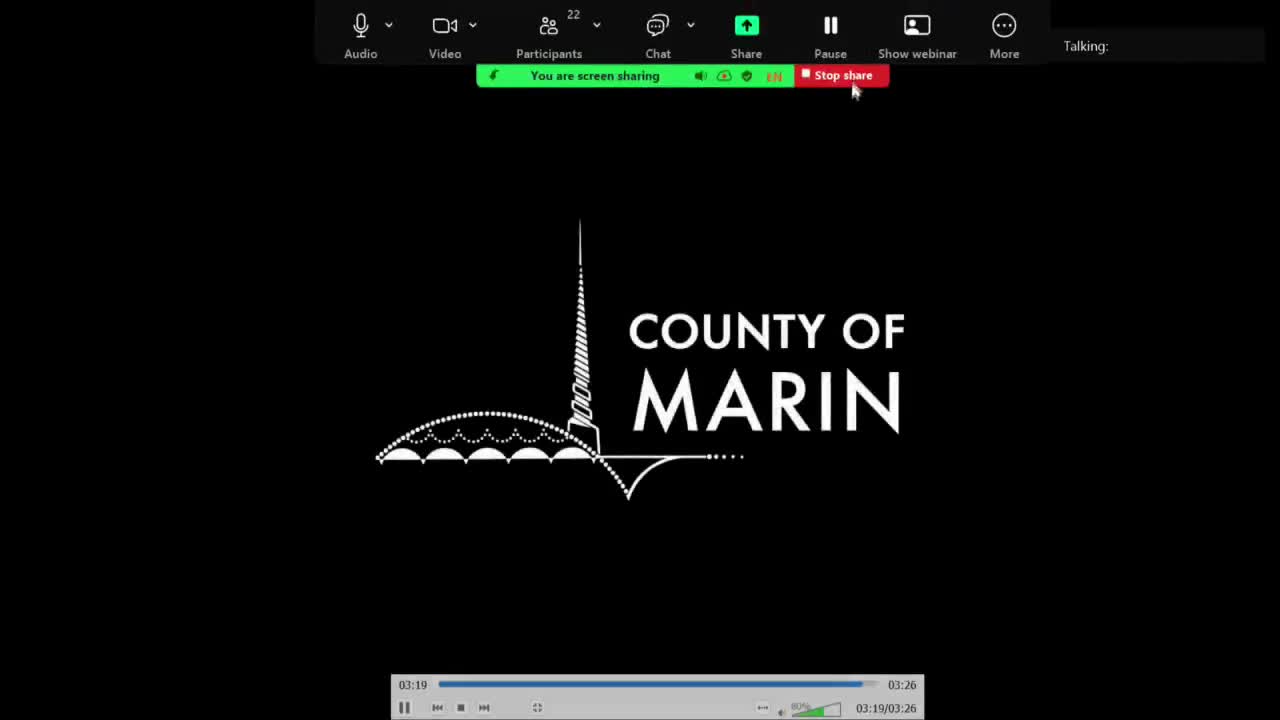The height and width of the screenshot is (720, 1280).
Task: Stop the media player playback
Action: (461, 708)
